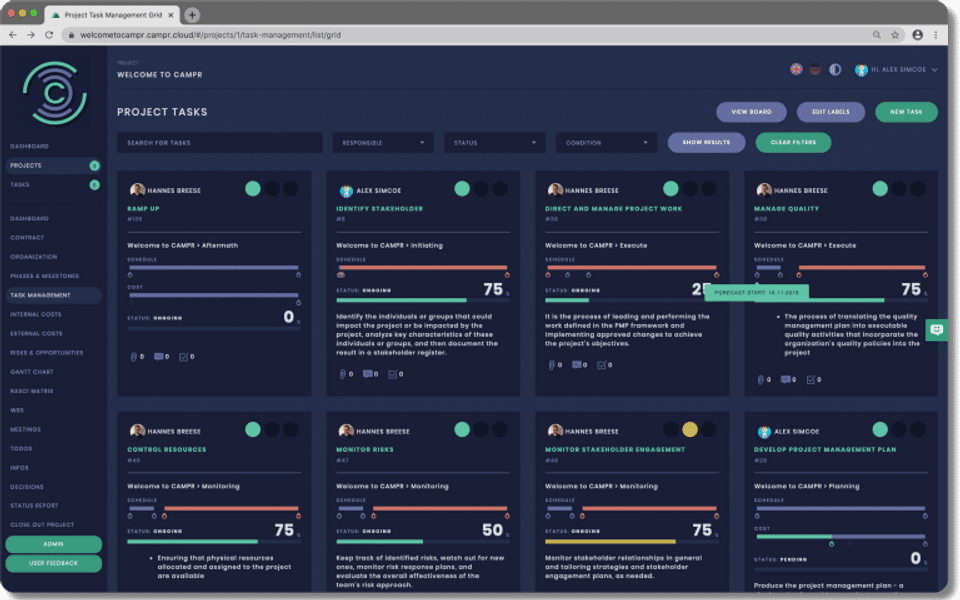
Task: Bookmark the page with the star icon
Action: pyautogui.click(x=894, y=35)
